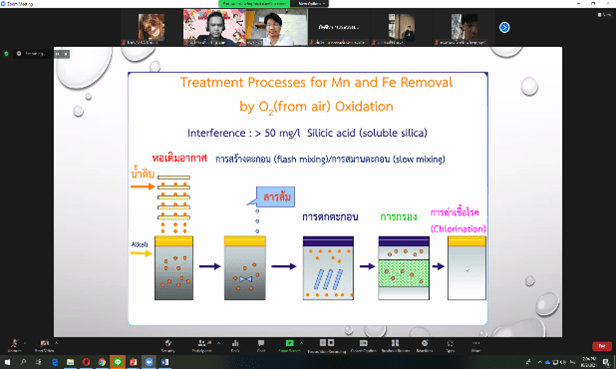The width and height of the screenshot is (616, 369).
Task: Click the green screen sharing notification bar
Action: pos(254,4)
